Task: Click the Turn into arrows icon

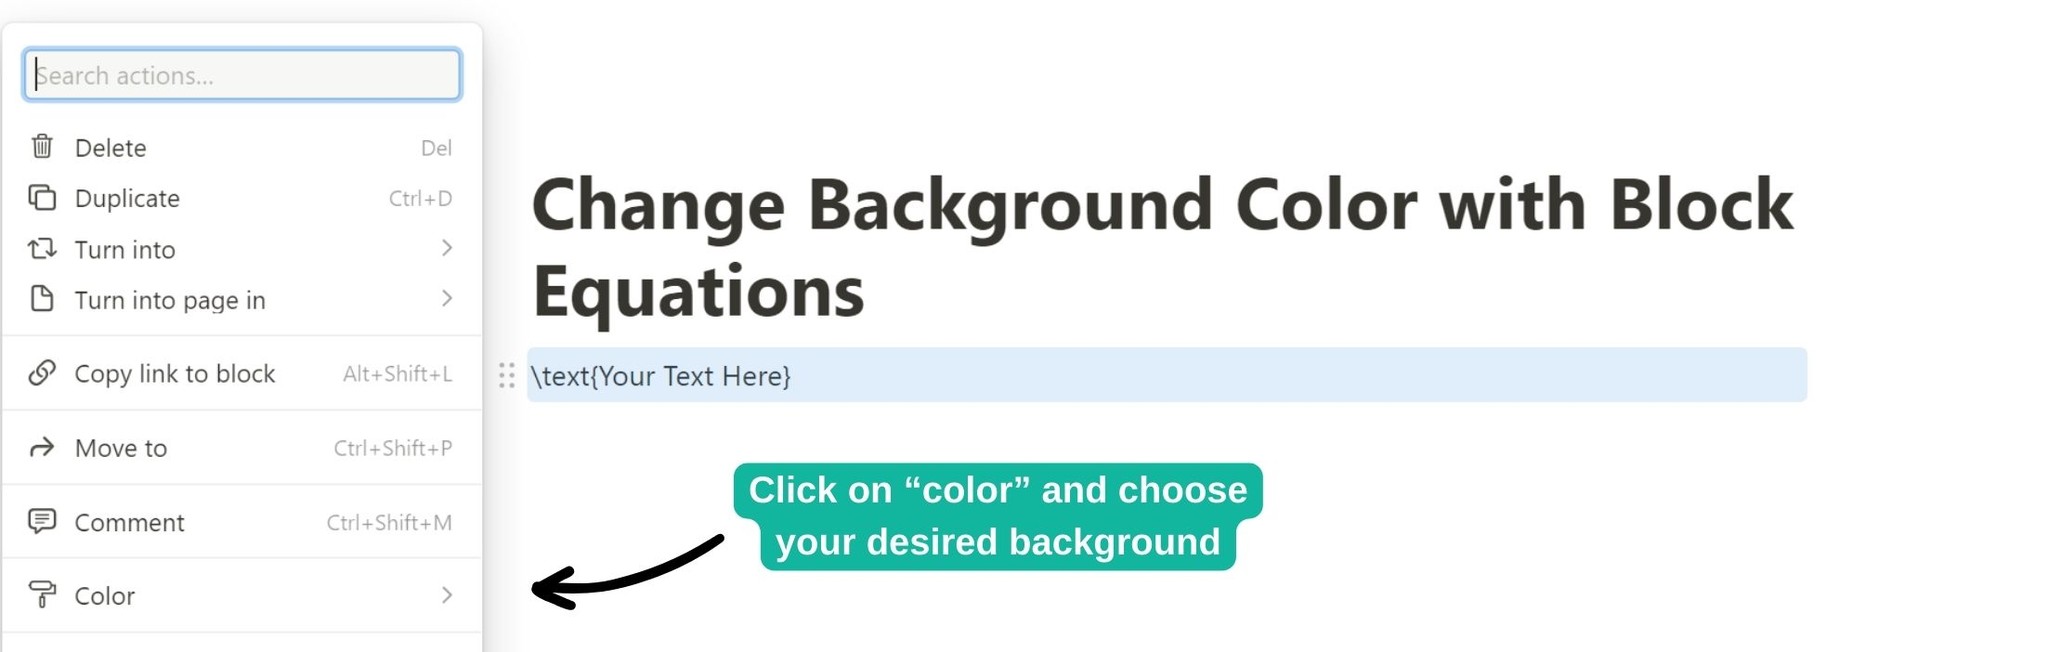Action: click(x=41, y=249)
